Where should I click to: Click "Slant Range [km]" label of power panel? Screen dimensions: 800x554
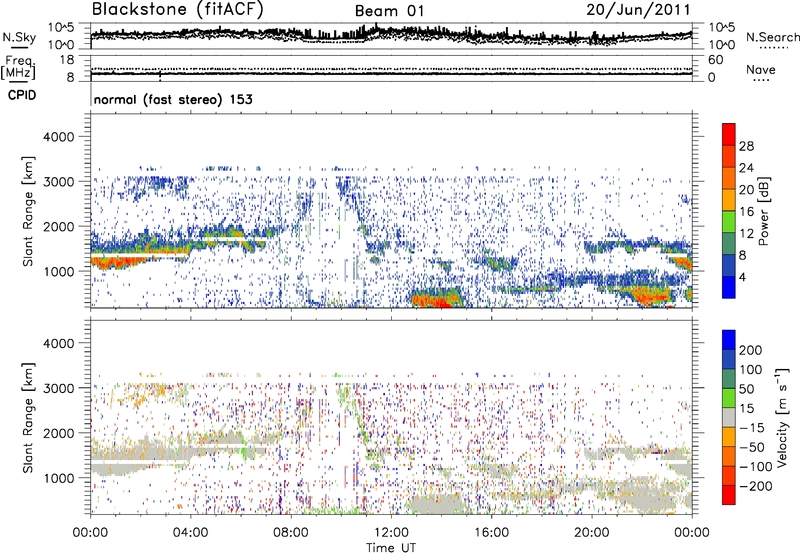tap(28, 211)
